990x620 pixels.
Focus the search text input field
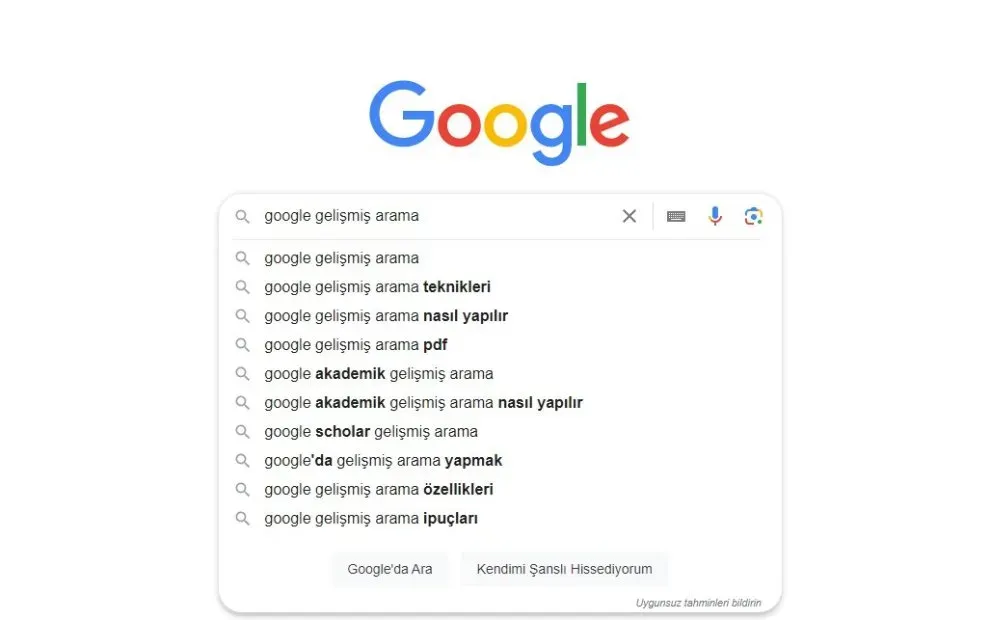430,216
